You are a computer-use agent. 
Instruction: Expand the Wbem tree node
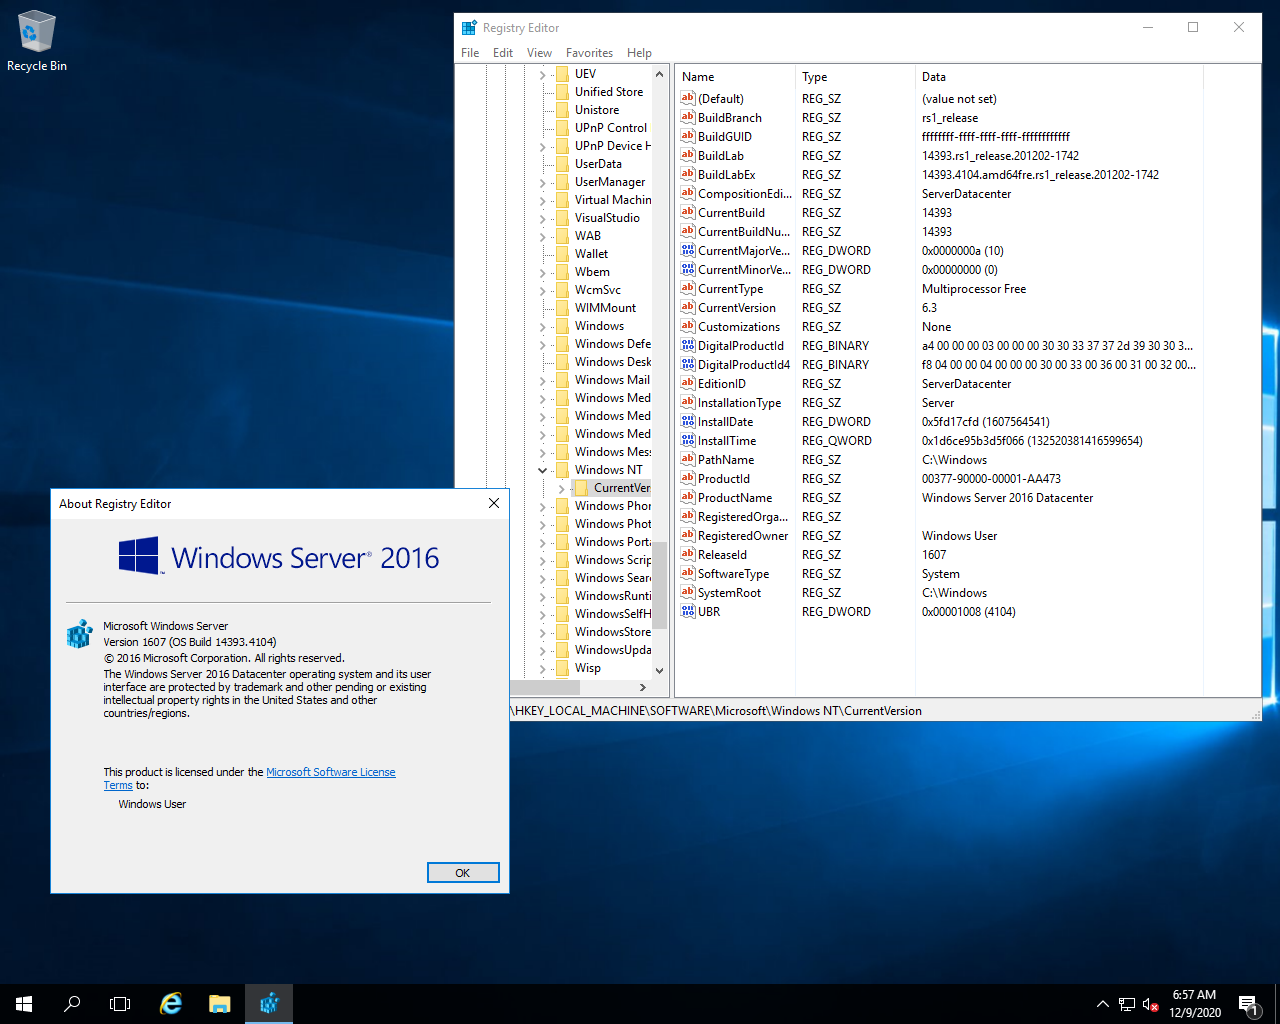(543, 272)
